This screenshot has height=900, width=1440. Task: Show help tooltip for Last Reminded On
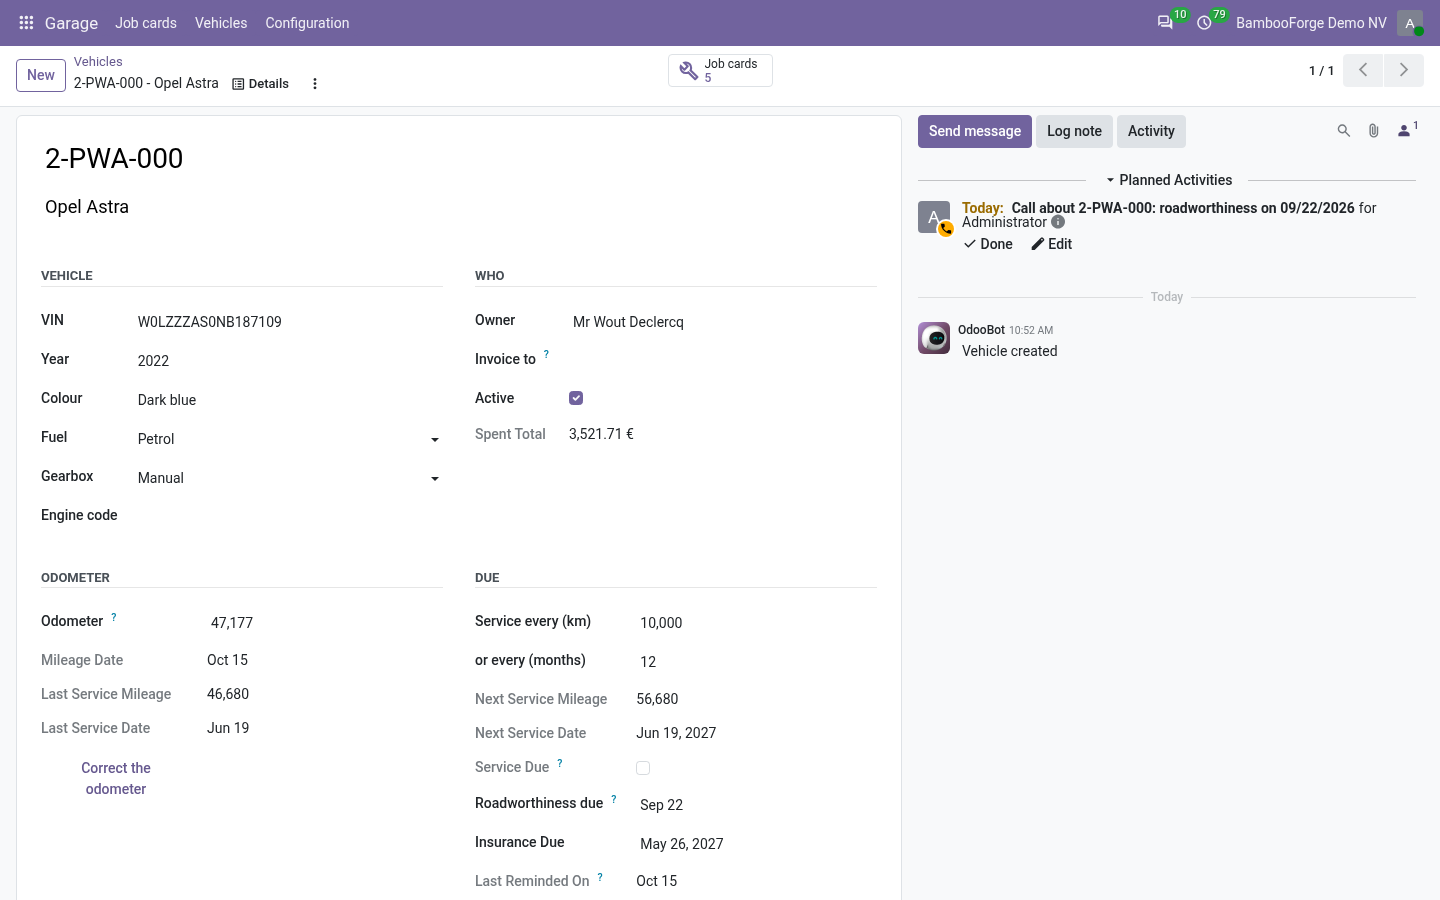tap(600, 877)
